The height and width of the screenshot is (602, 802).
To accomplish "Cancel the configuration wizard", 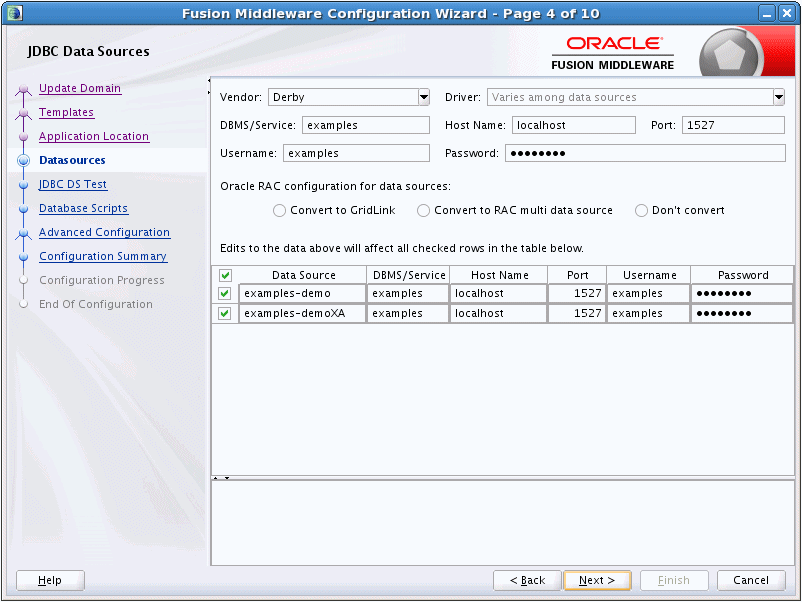I will (751, 581).
